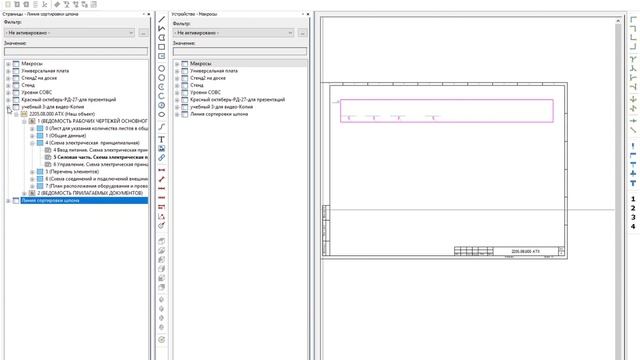640x360 pixels.
Task: Collapse 4 (Схема электрическая принципиальная) node
Action: tap(32, 143)
